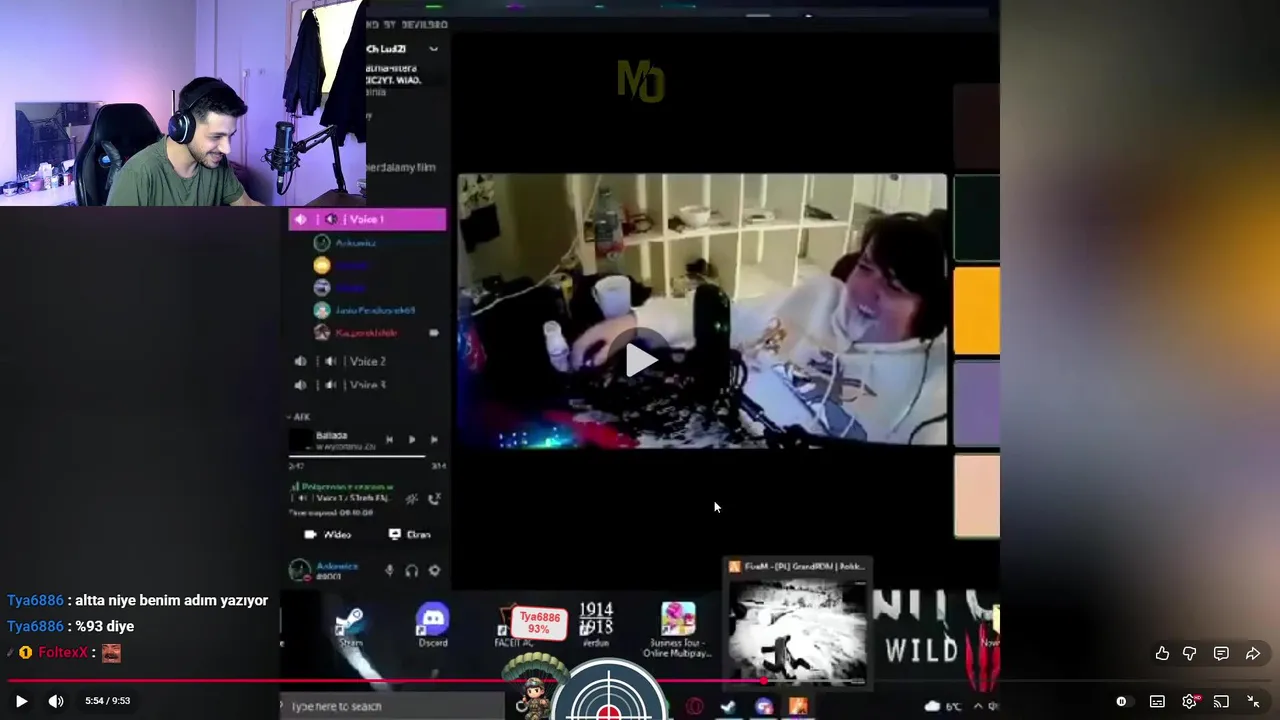Toggle the noise suppression icon
The width and height of the screenshot is (1280, 720).
click(x=412, y=498)
